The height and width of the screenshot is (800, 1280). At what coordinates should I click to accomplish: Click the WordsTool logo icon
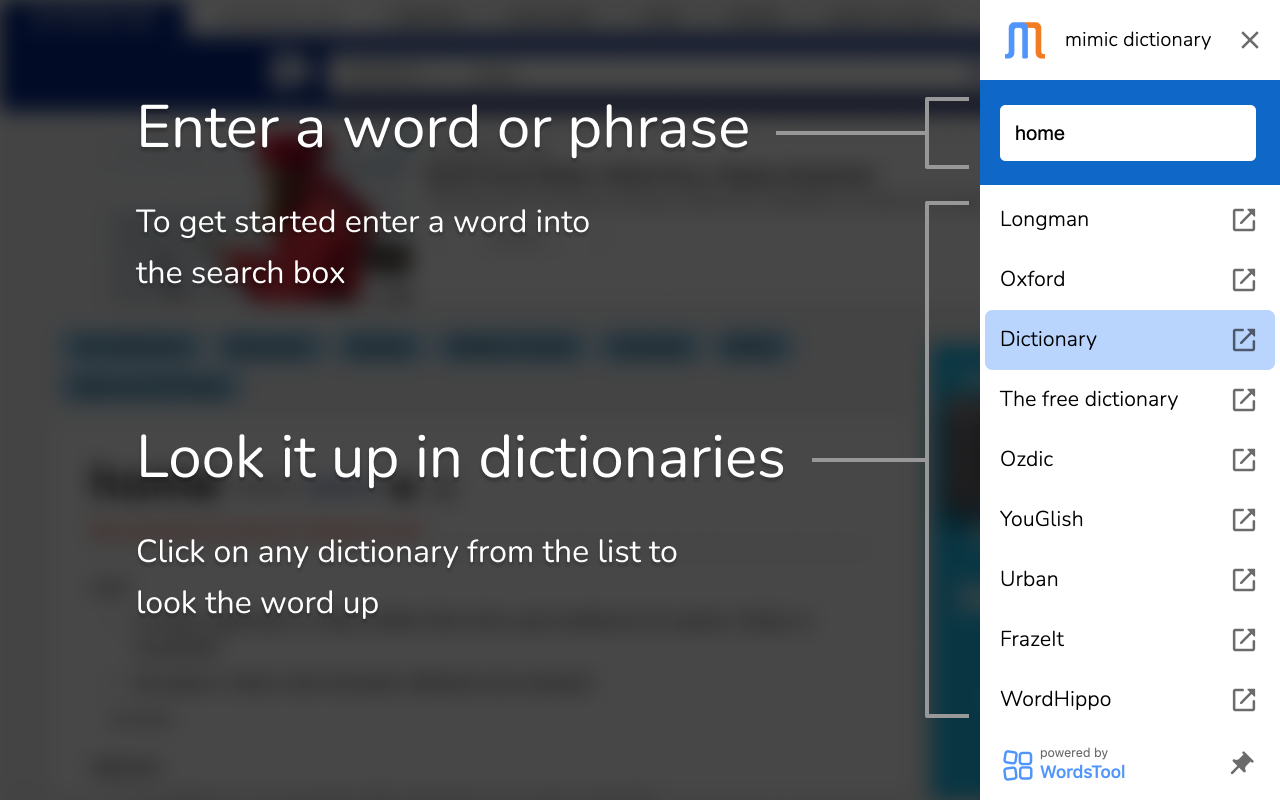point(1016,763)
